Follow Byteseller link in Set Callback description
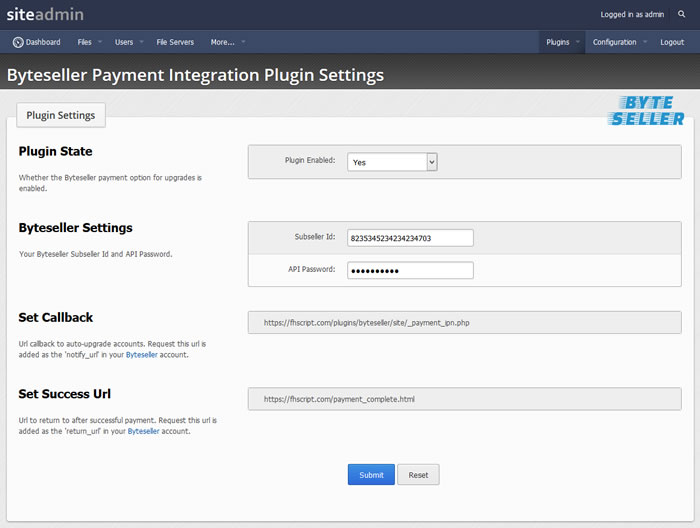The height and width of the screenshot is (528, 700). coord(142,355)
